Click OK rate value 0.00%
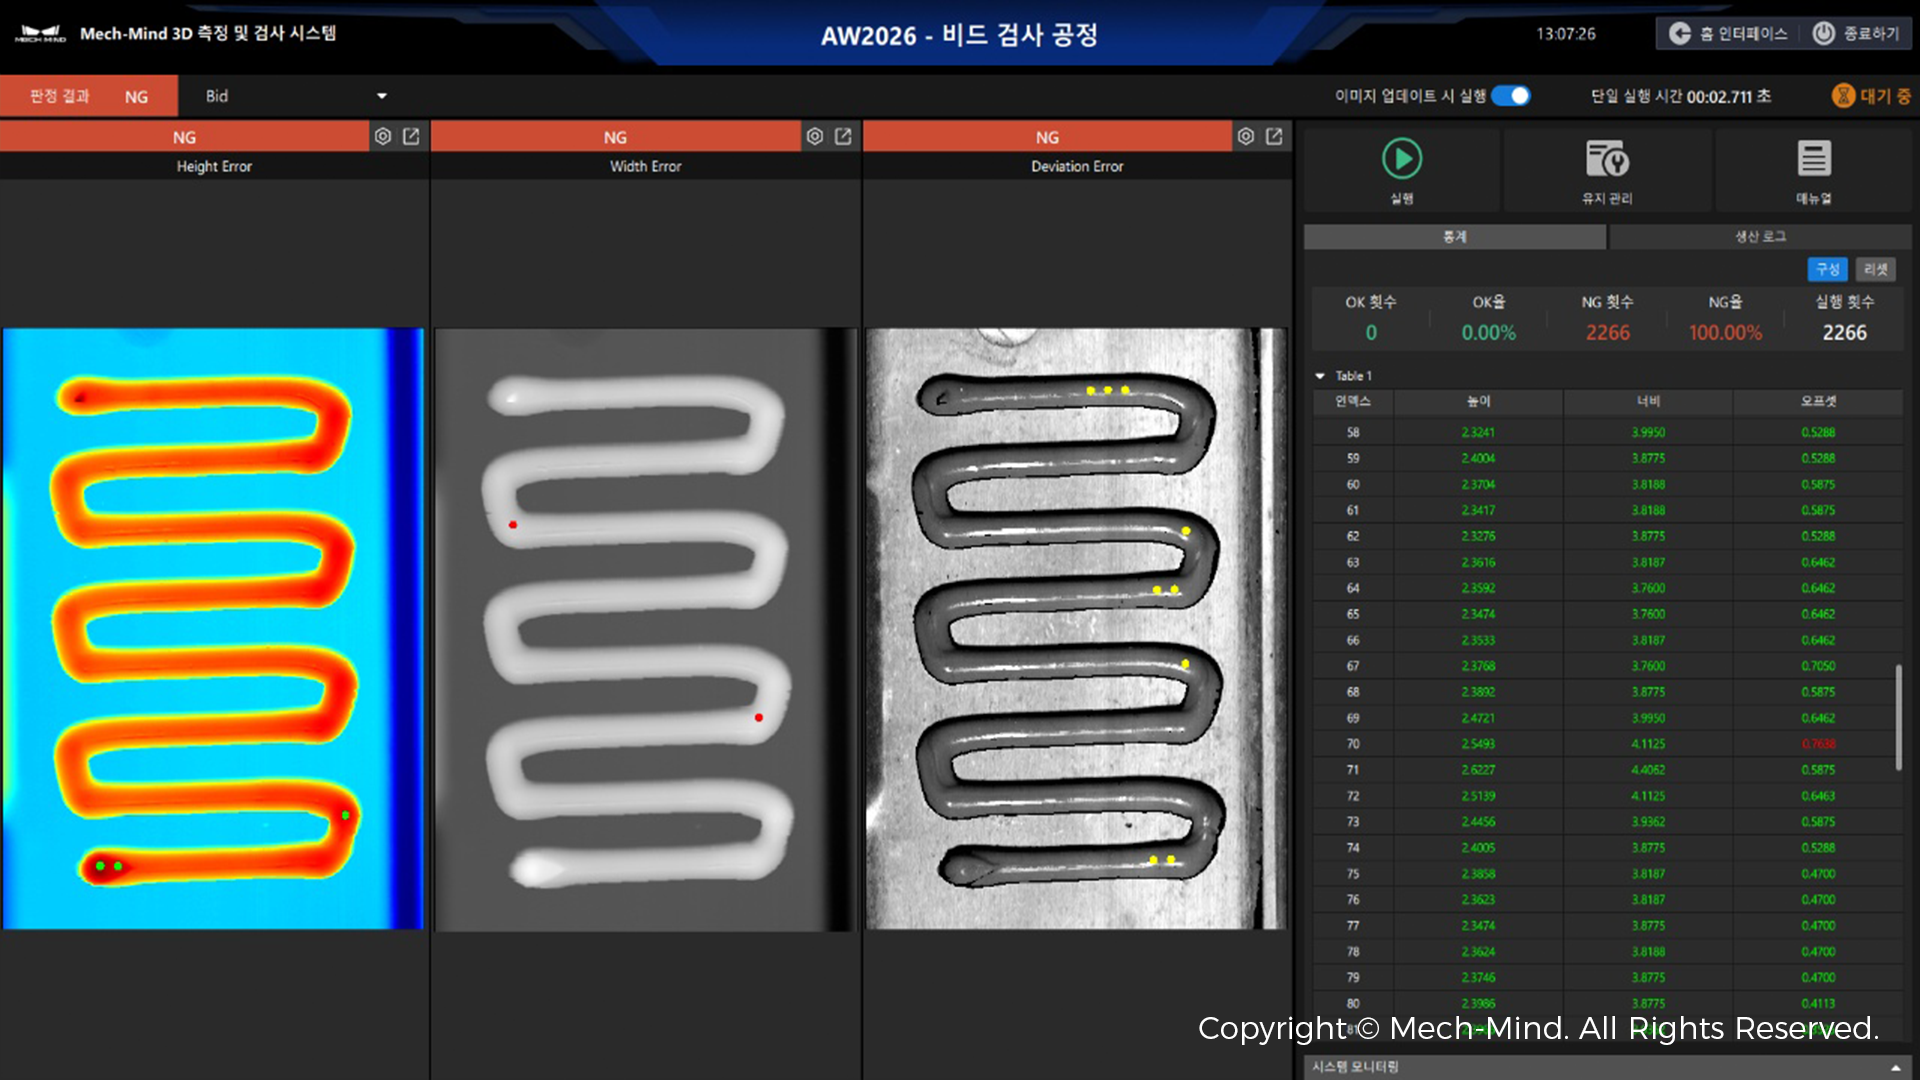 coord(1488,333)
